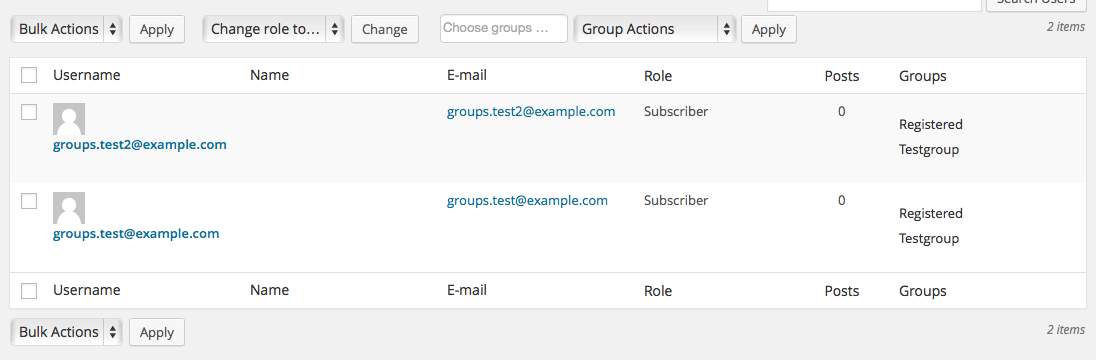This screenshot has height=360, width=1096.
Task: Click top '2 items' count
Action: [1066, 27]
